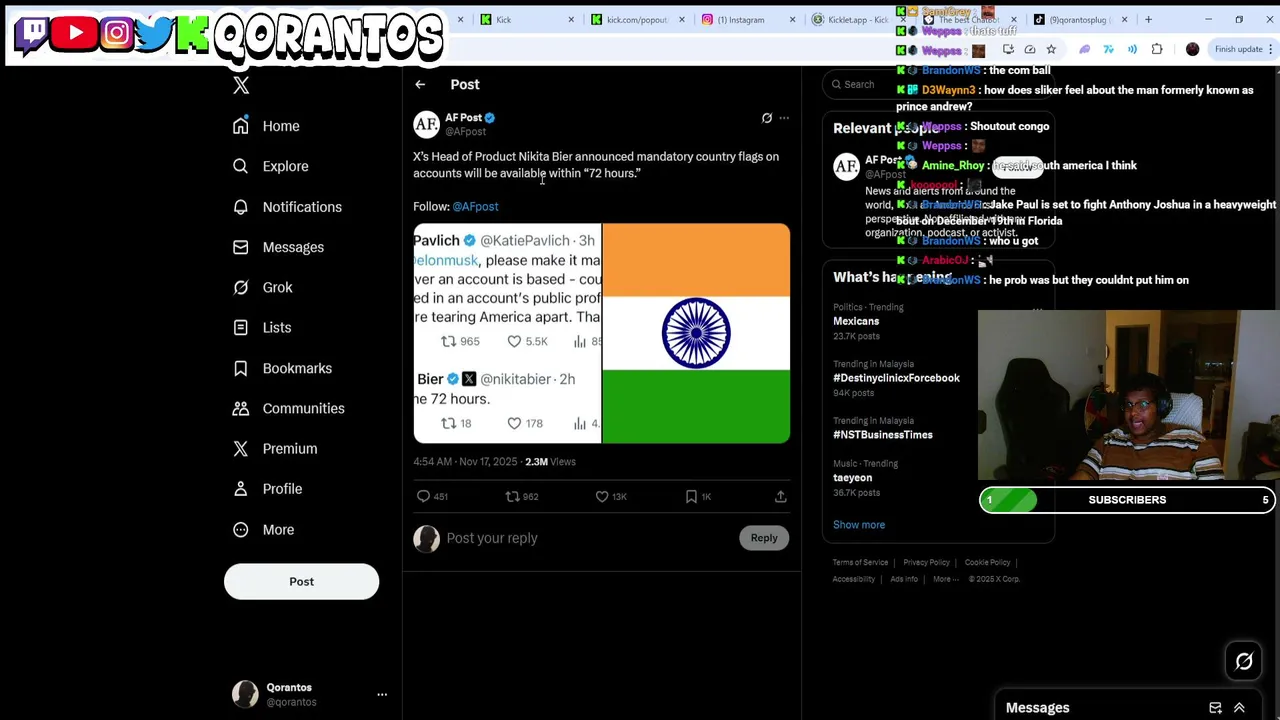The image size is (1280, 720).
Task: Click the new message icon in Messages drawer
Action: coord(1215,708)
